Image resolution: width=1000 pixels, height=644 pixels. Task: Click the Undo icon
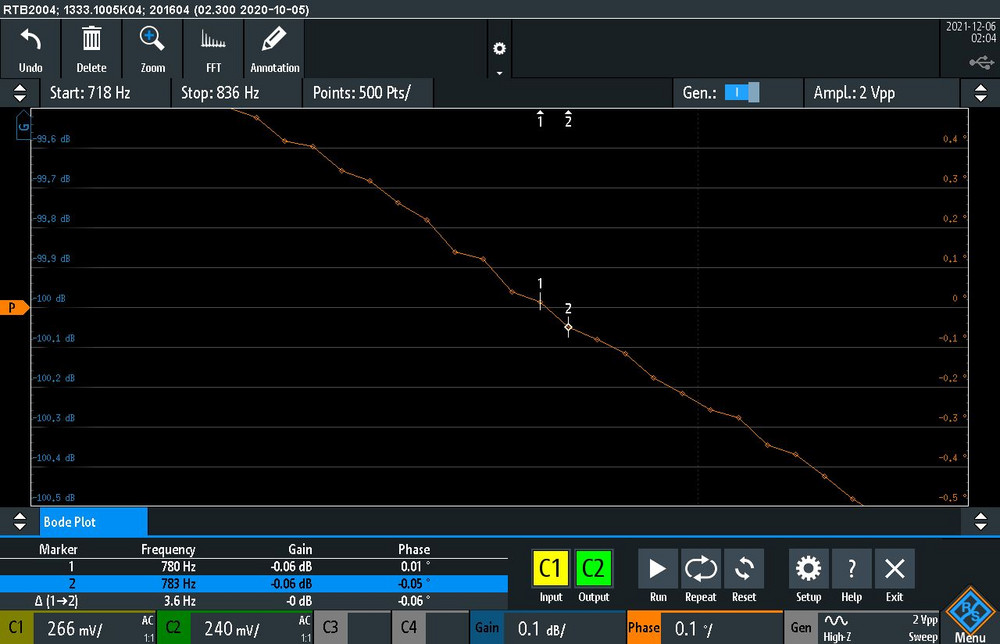(x=30, y=41)
